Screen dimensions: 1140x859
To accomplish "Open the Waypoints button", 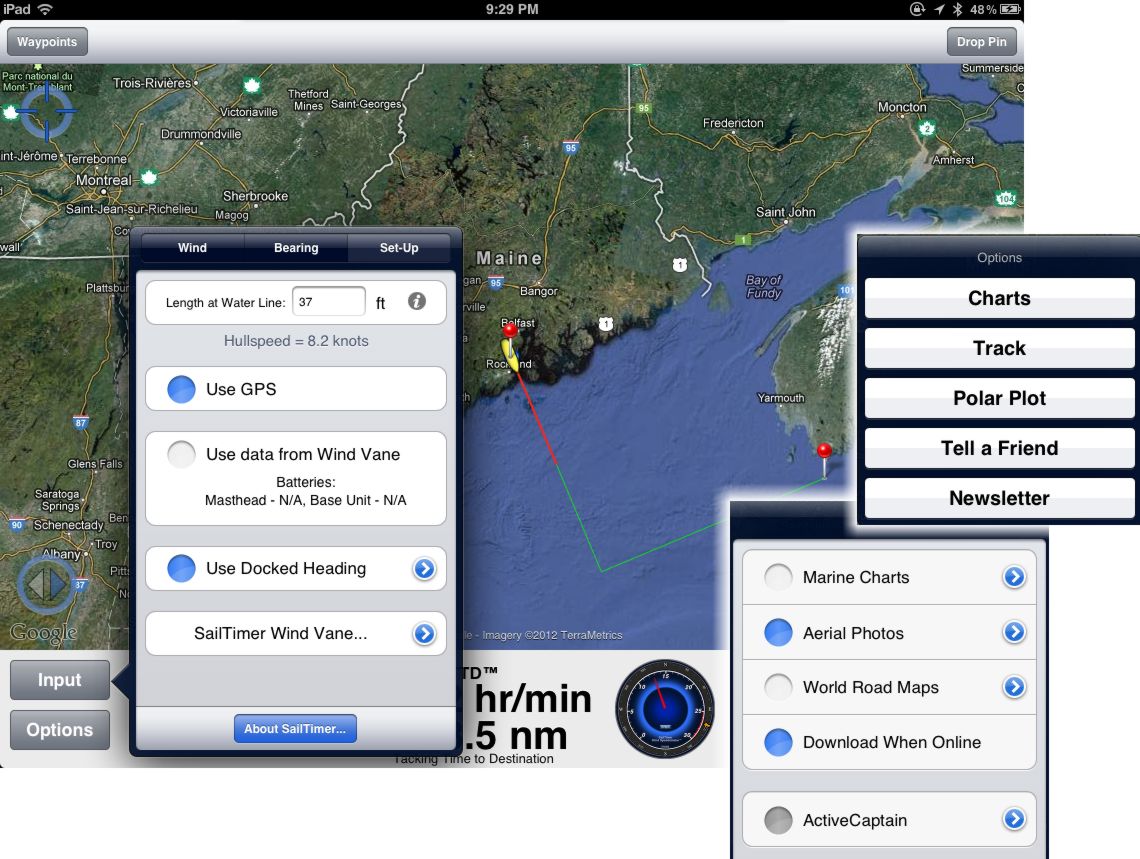I will (47, 41).
